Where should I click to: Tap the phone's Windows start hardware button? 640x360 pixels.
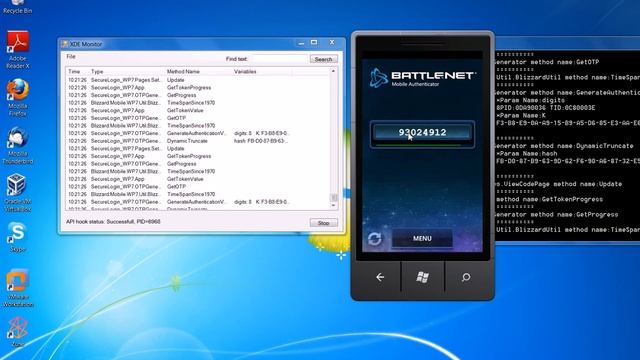click(422, 278)
